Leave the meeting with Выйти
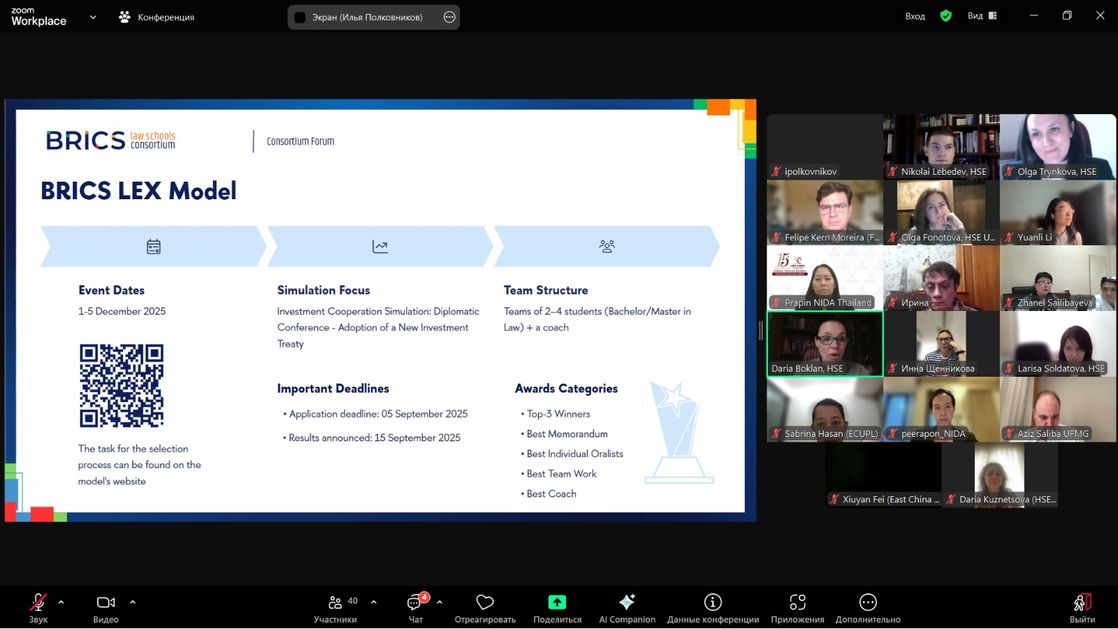This screenshot has width=1118, height=629. 1082,608
